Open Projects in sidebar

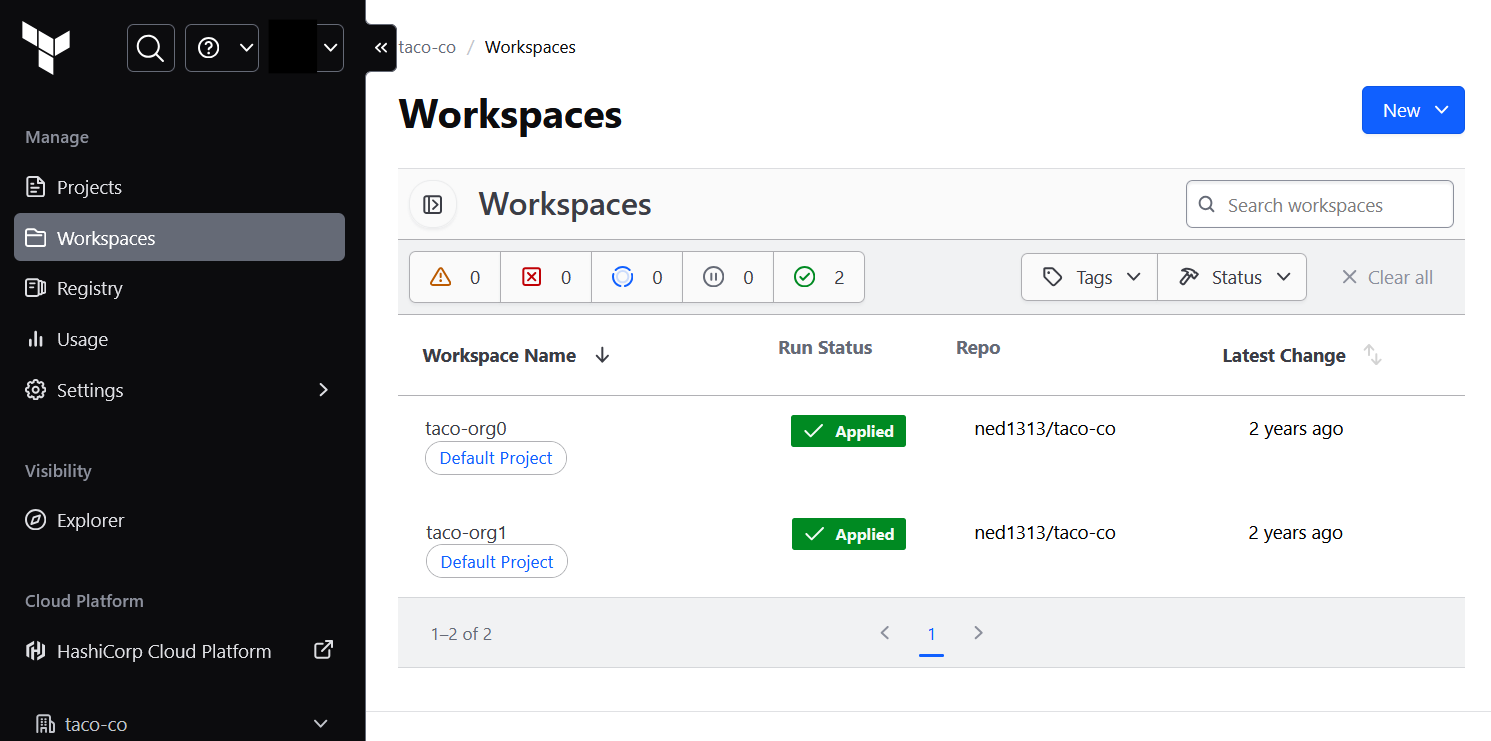coord(179,187)
